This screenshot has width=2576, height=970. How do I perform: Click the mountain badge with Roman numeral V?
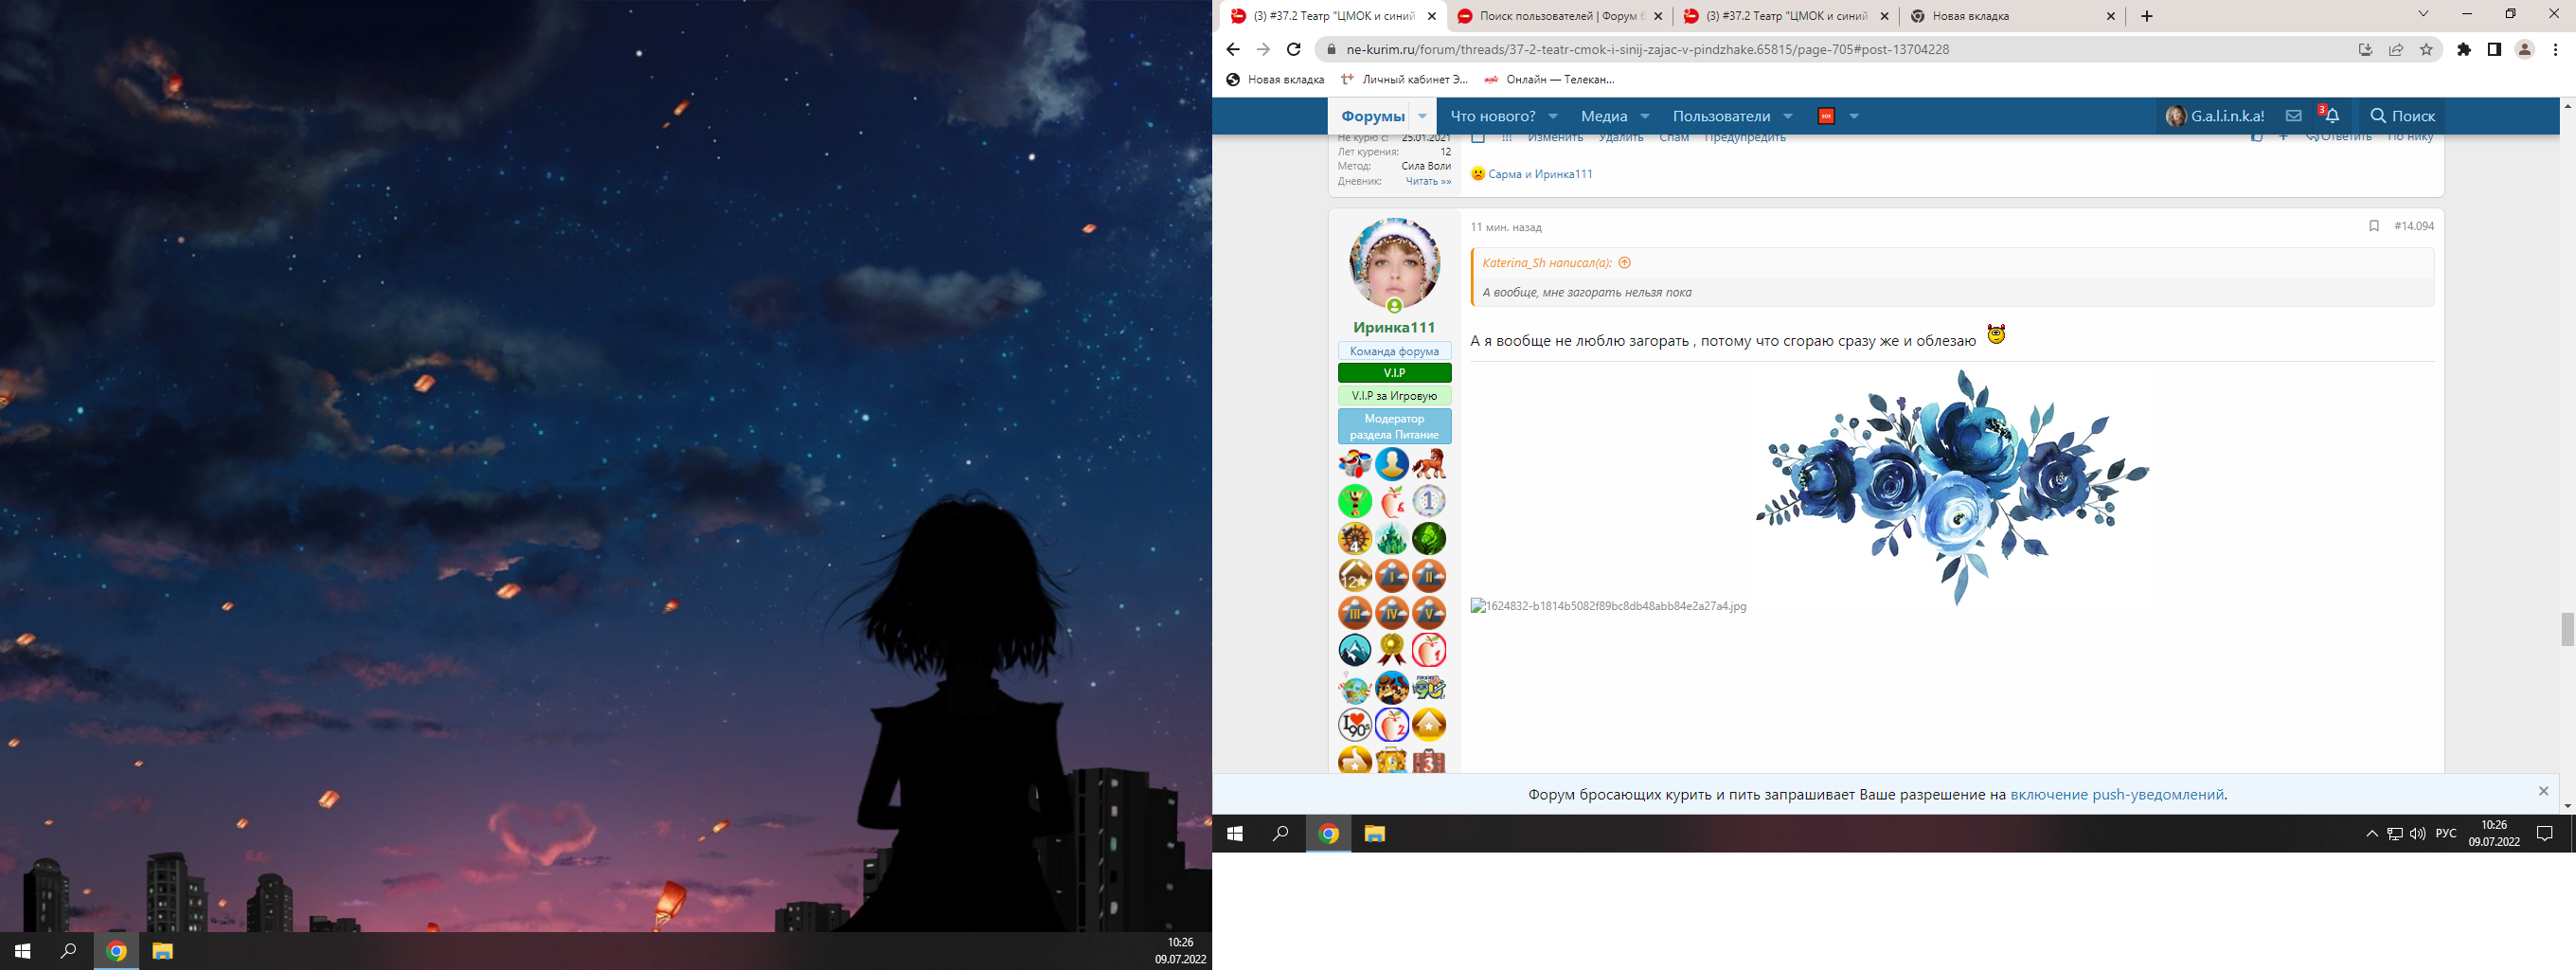pyautogui.click(x=1429, y=613)
